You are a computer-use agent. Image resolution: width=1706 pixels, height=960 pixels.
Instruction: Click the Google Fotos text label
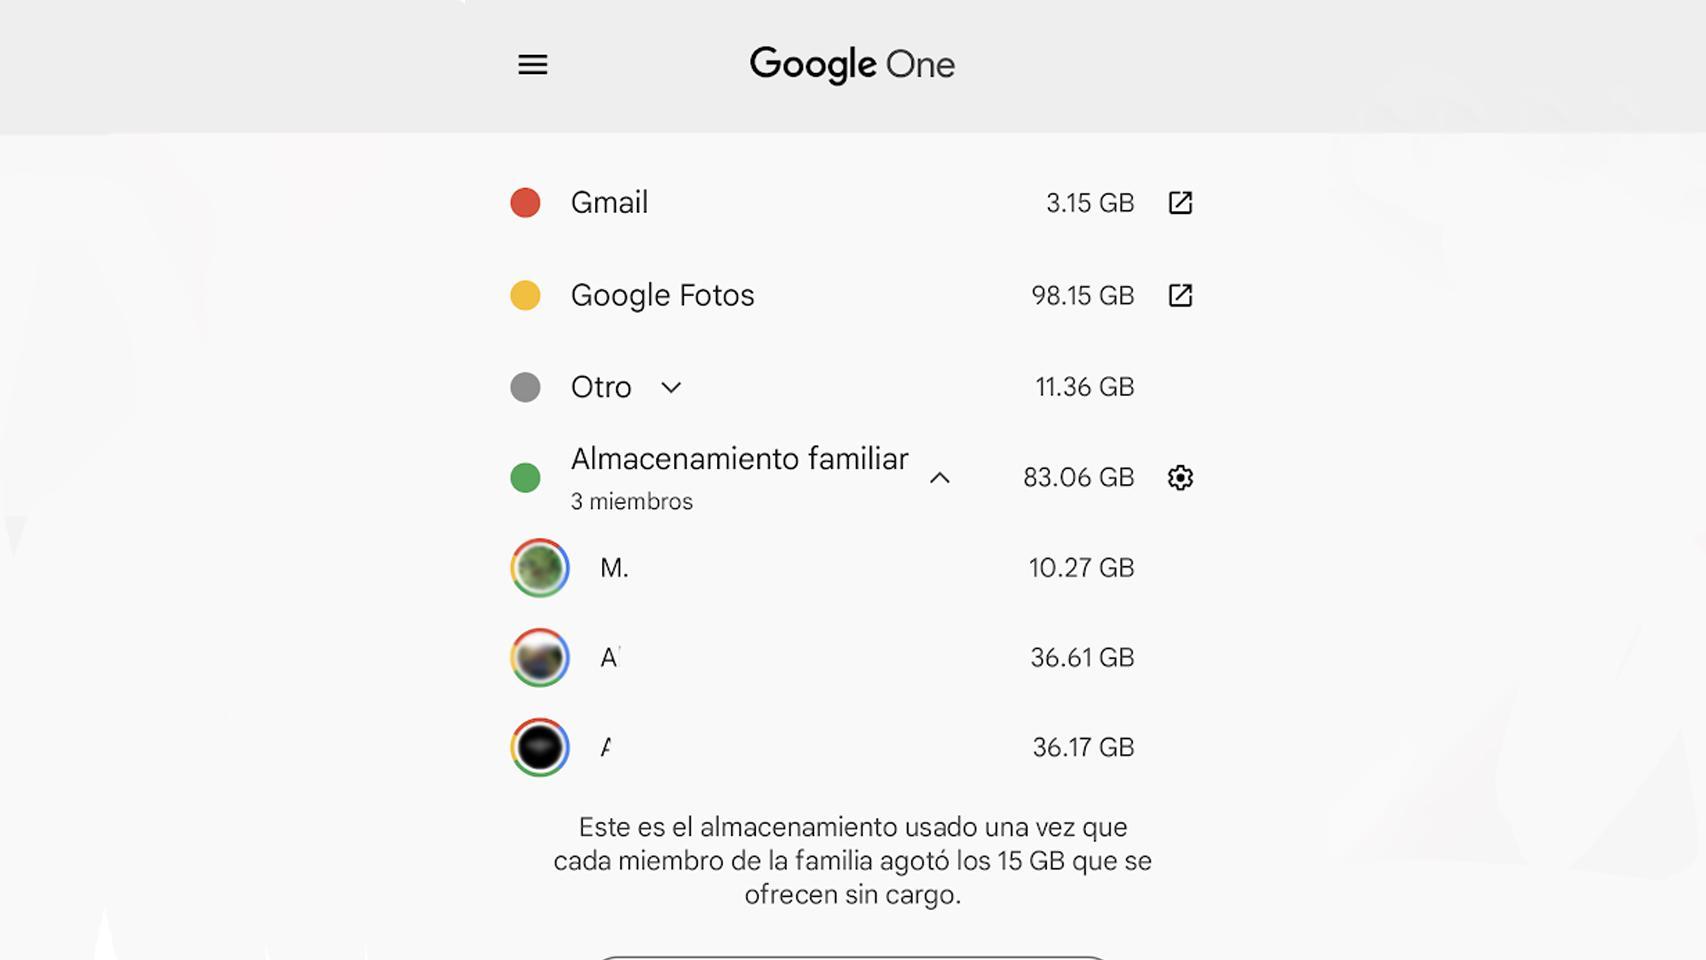[662, 295]
